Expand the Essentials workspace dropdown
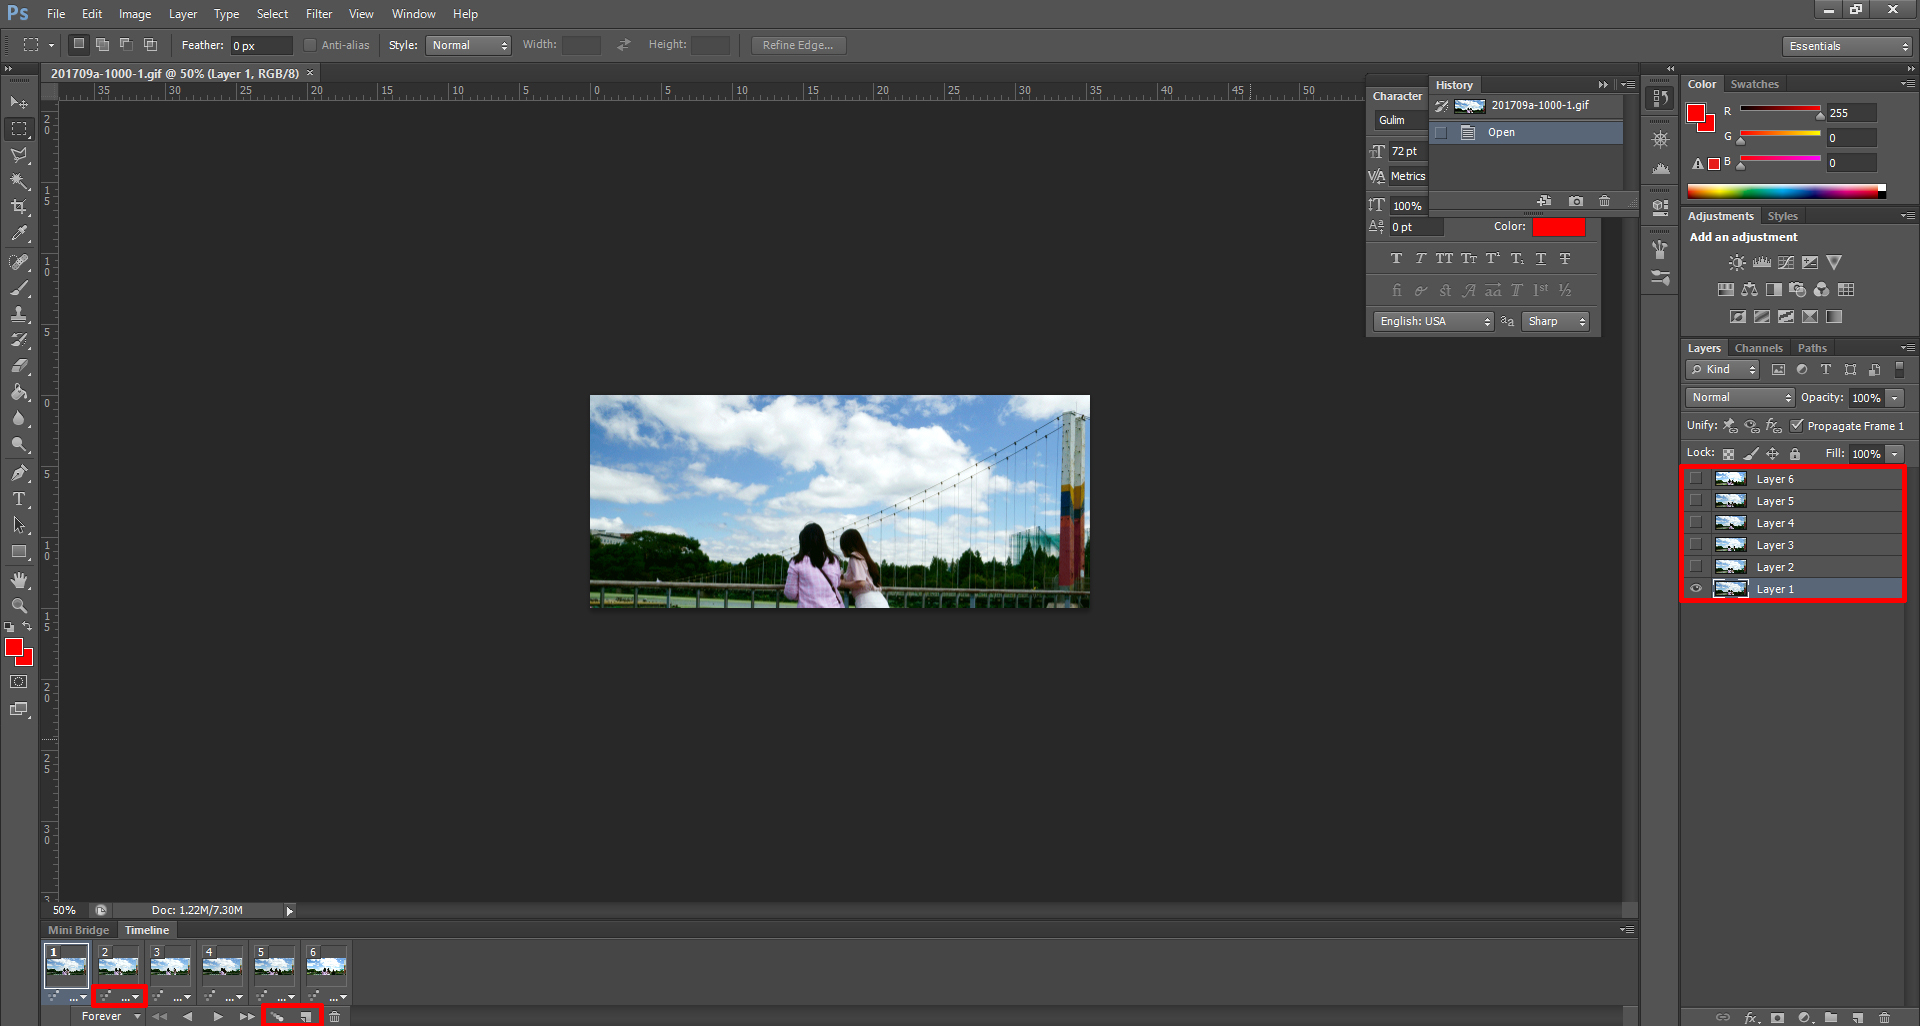Screen dimensions: 1920x1026 pyautogui.click(x=1847, y=46)
